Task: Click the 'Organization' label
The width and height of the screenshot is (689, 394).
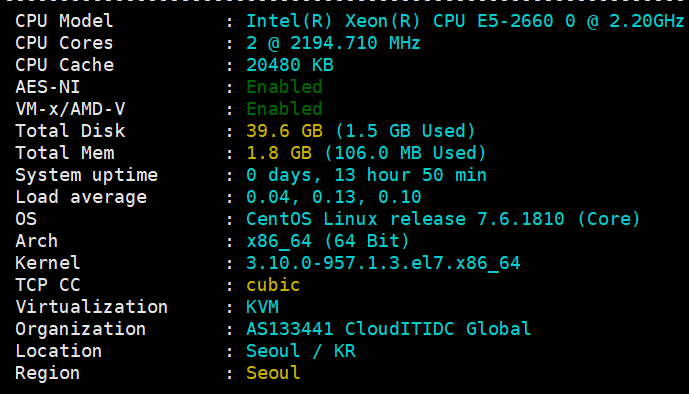Action: click(80, 329)
